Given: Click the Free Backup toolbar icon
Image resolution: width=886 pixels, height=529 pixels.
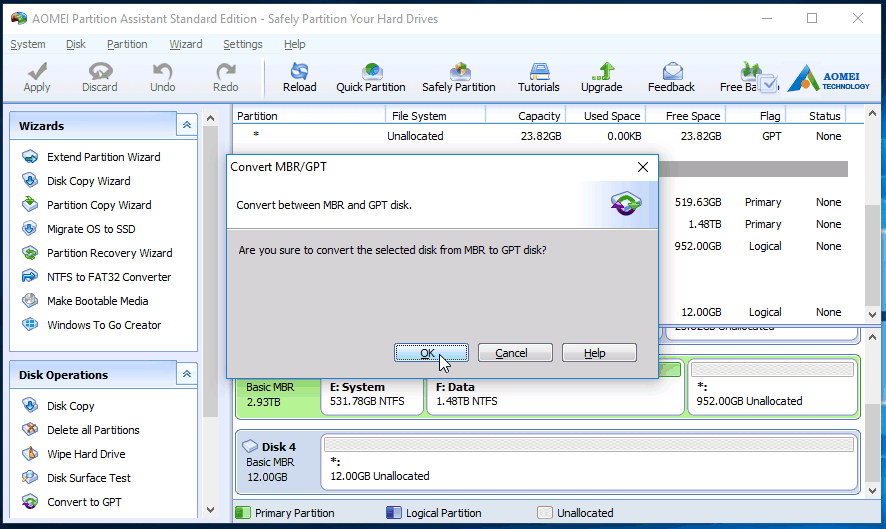Looking at the screenshot, I should tap(749, 77).
